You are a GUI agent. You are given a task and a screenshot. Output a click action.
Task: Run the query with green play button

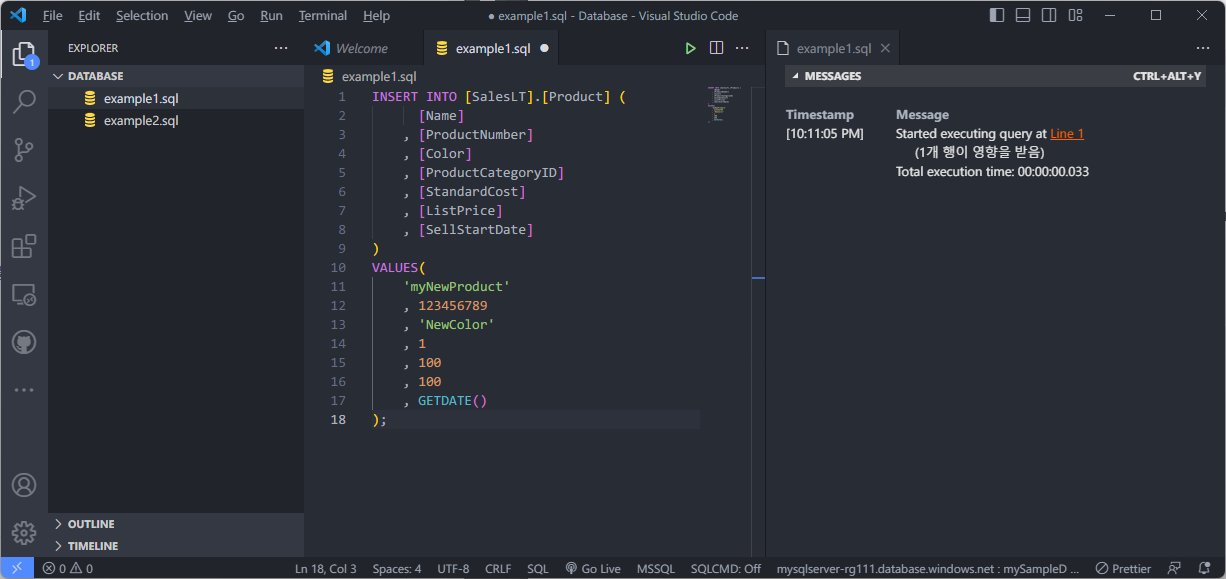(690, 48)
